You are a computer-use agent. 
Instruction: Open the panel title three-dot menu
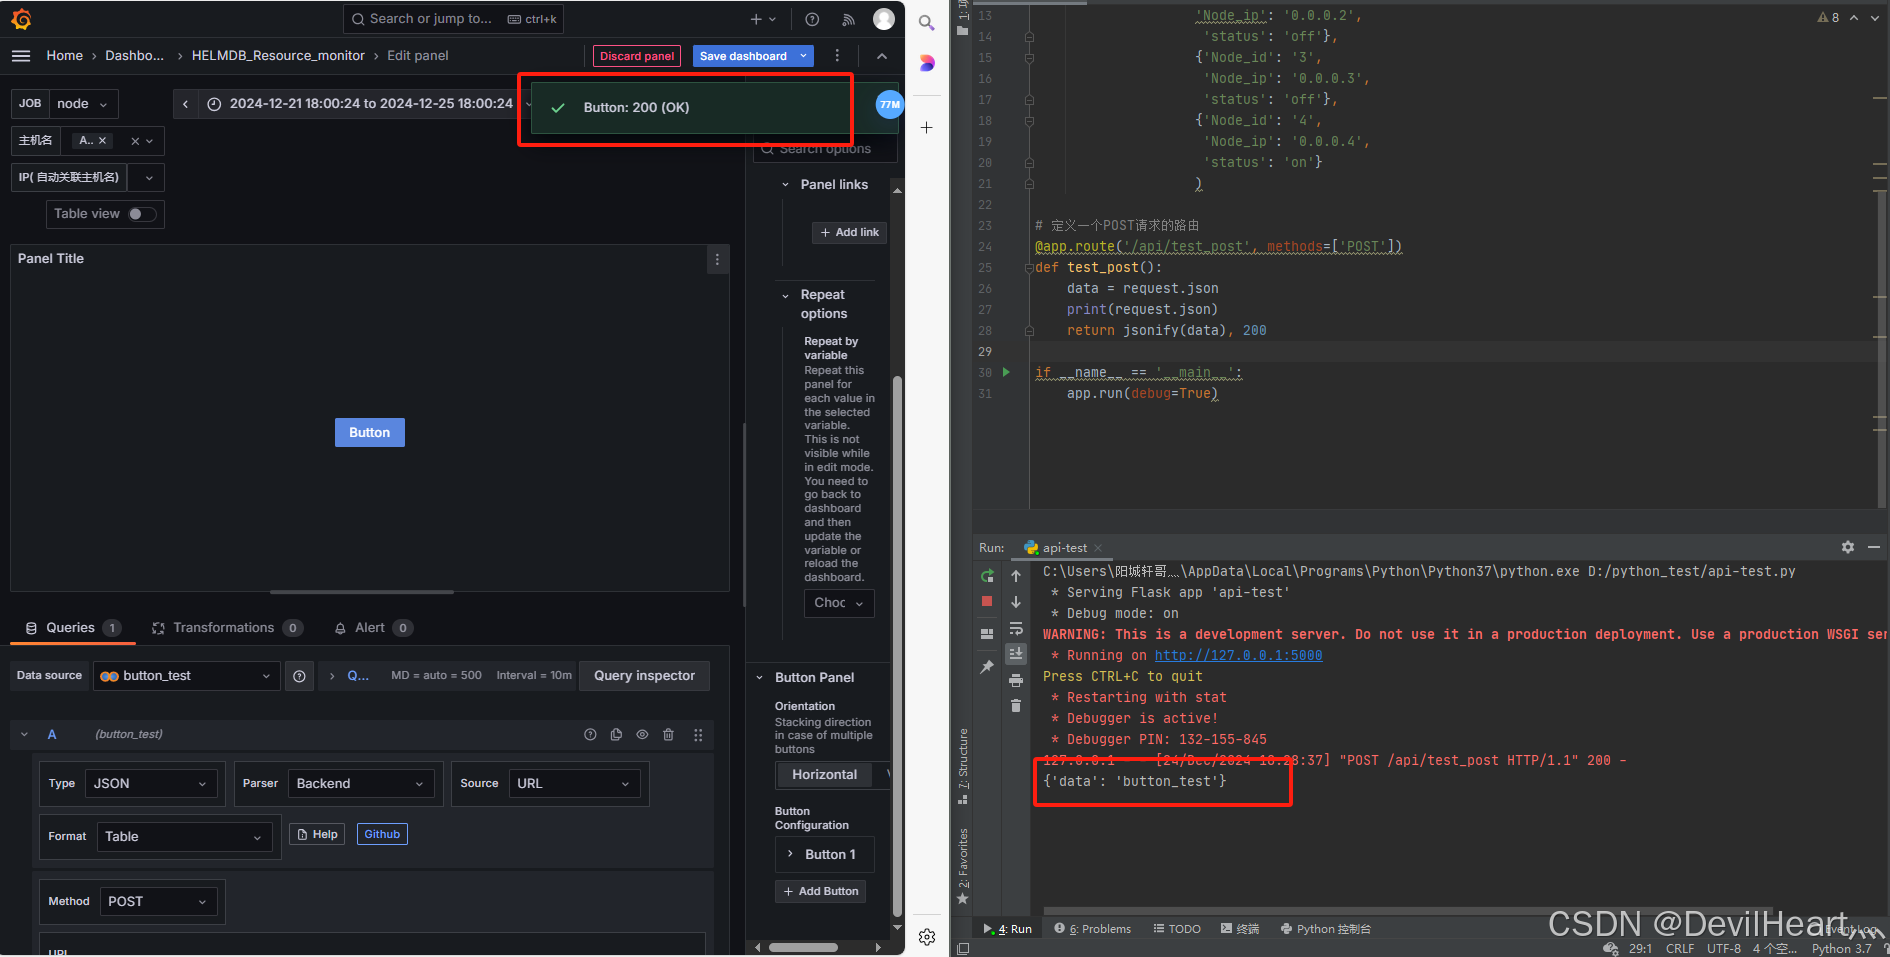pos(717,259)
